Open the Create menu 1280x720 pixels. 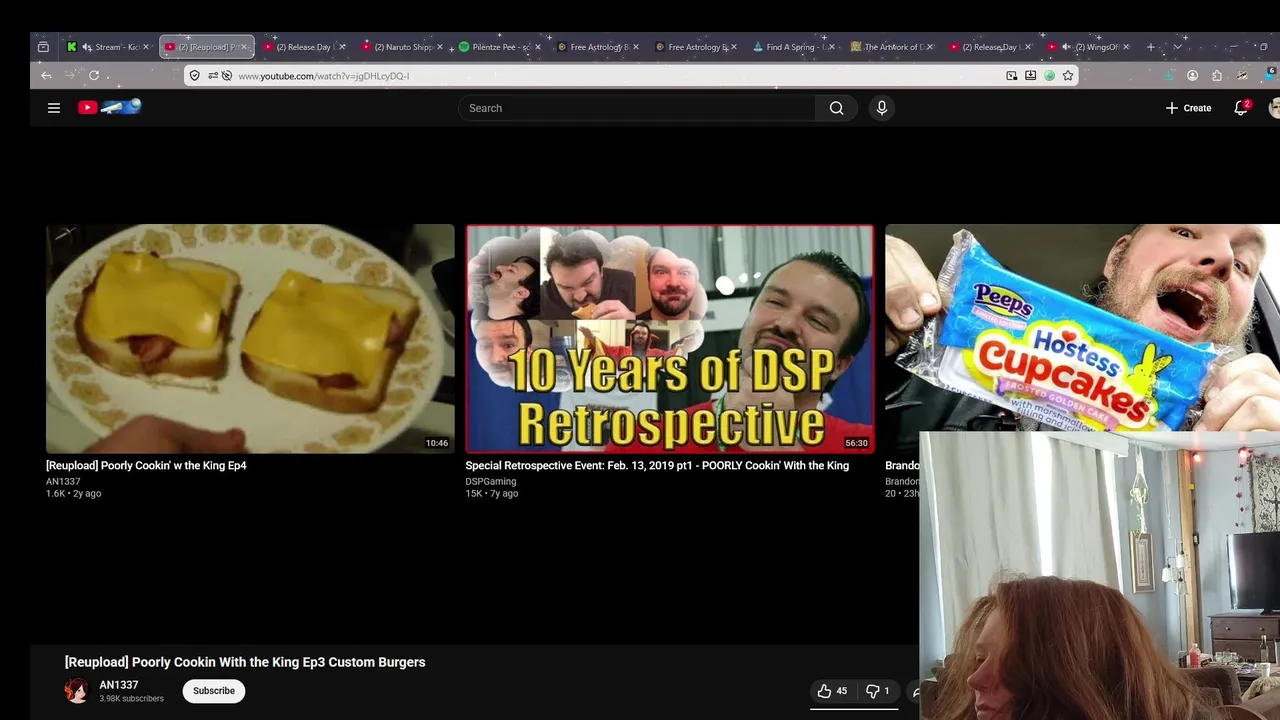pyautogui.click(x=1188, y=108)
